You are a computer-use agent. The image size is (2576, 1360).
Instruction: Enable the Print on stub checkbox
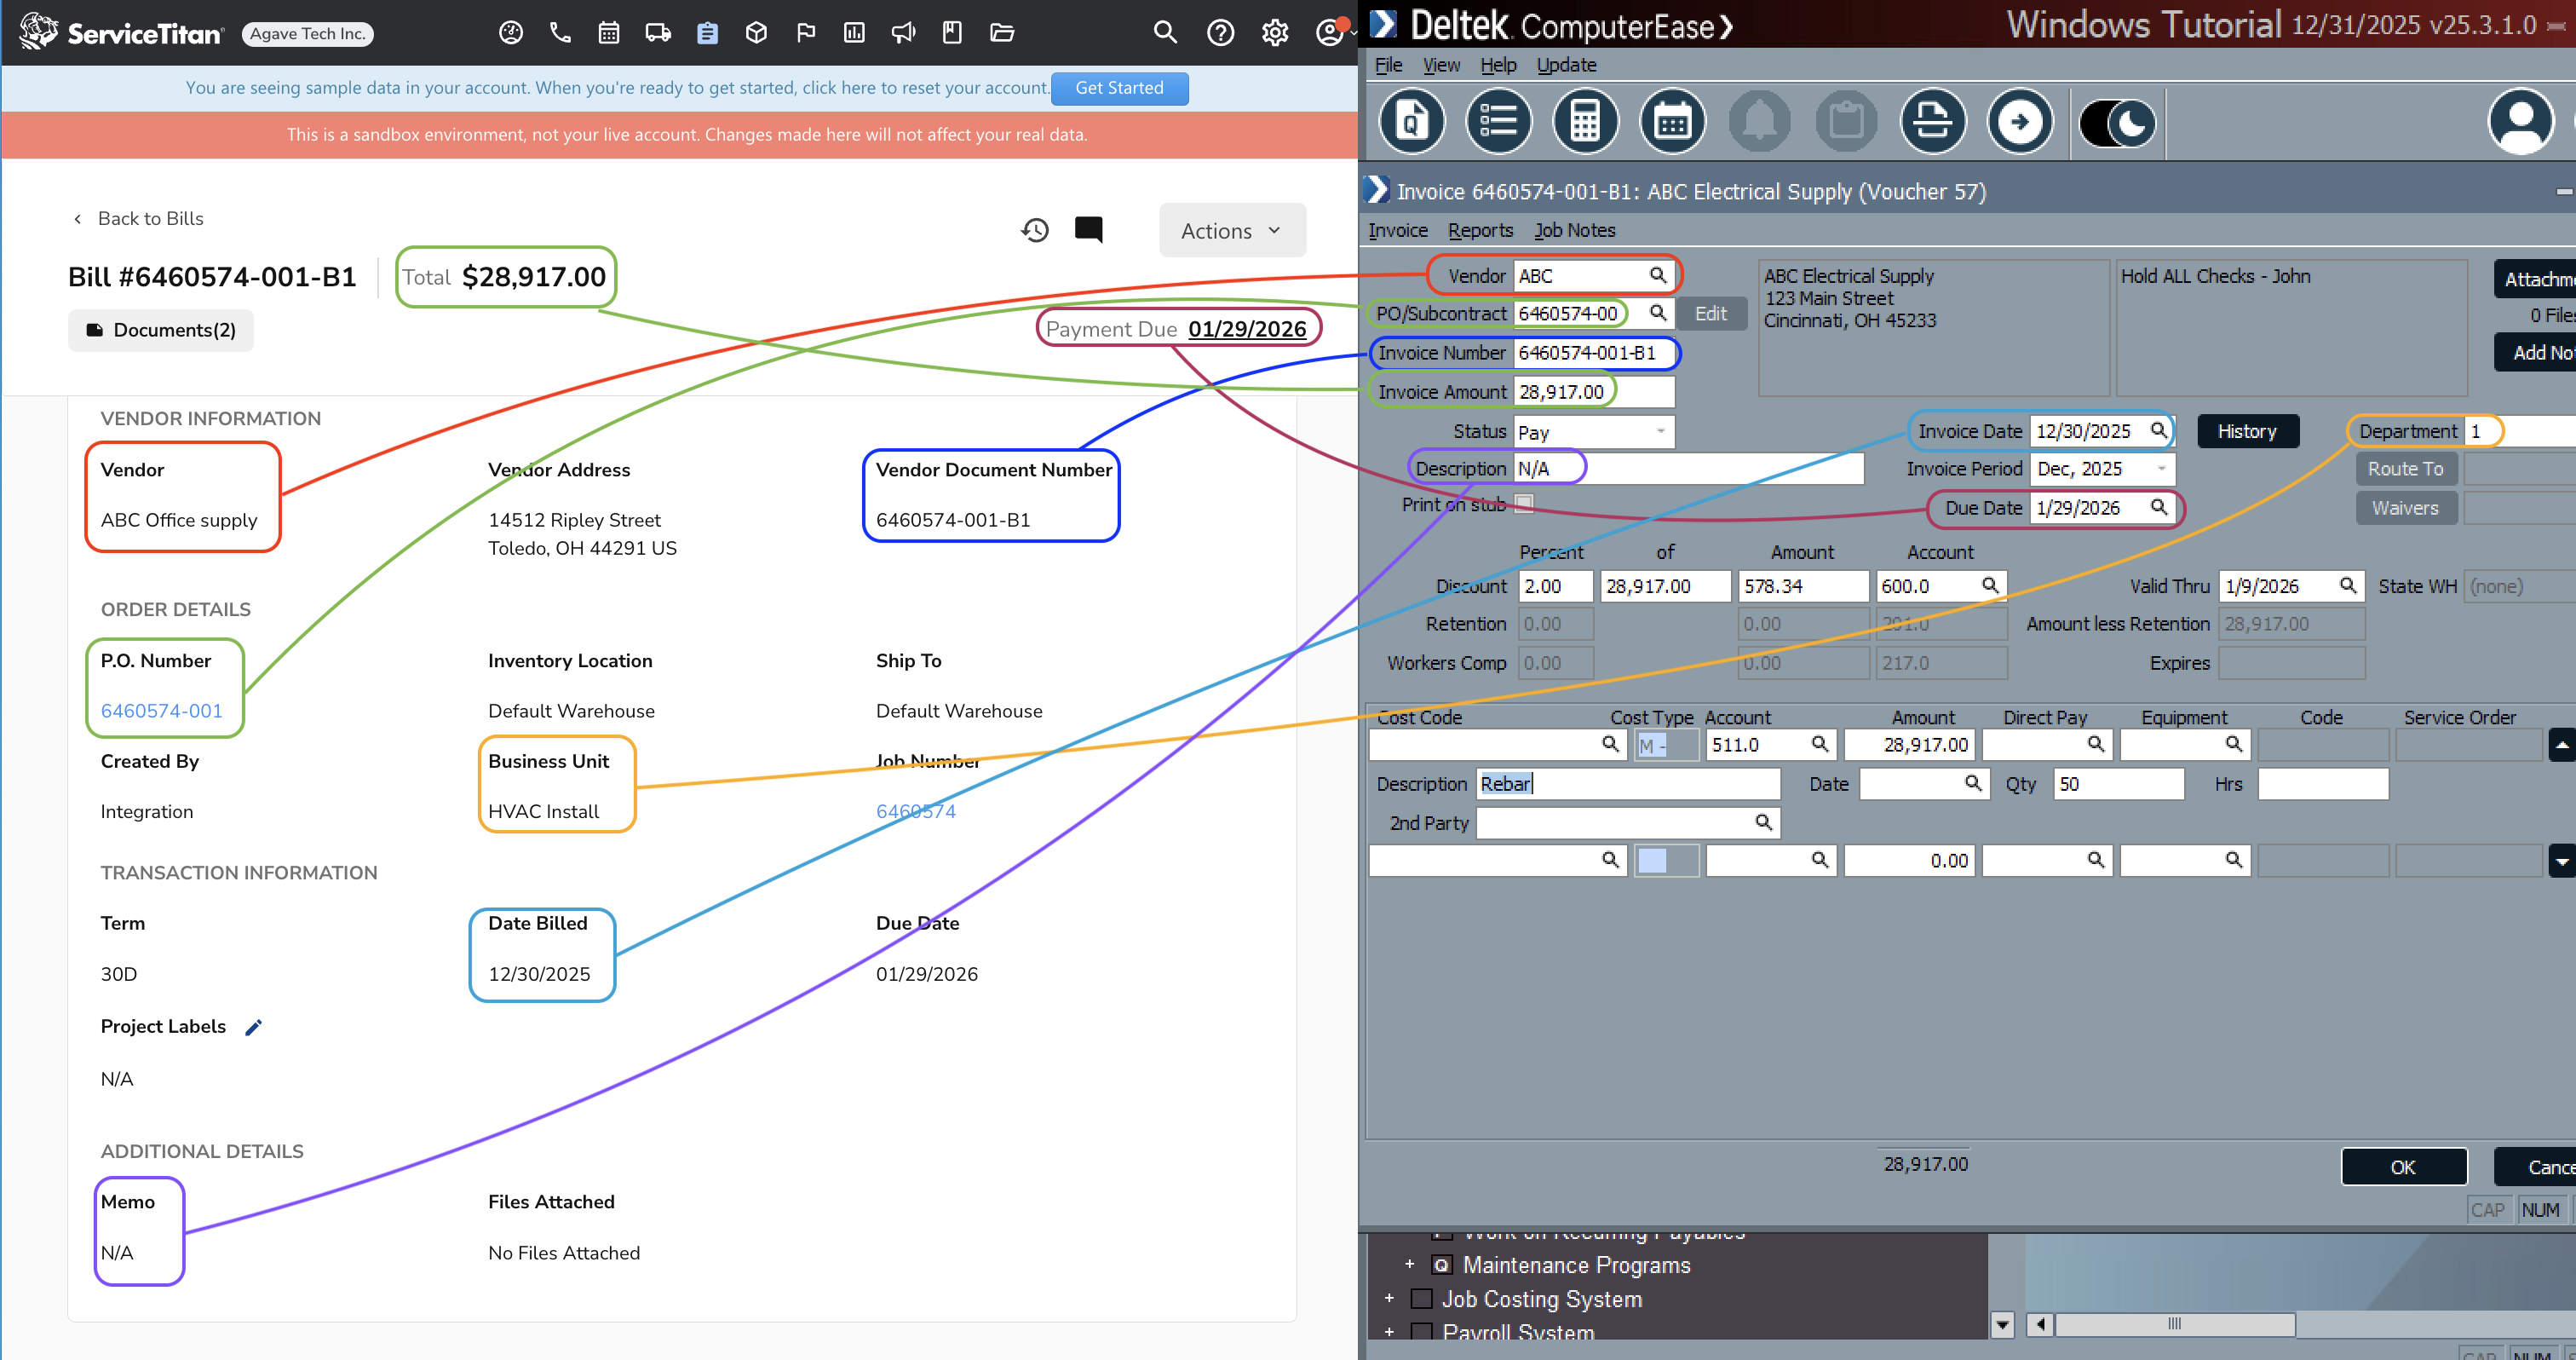point(1524,504)
